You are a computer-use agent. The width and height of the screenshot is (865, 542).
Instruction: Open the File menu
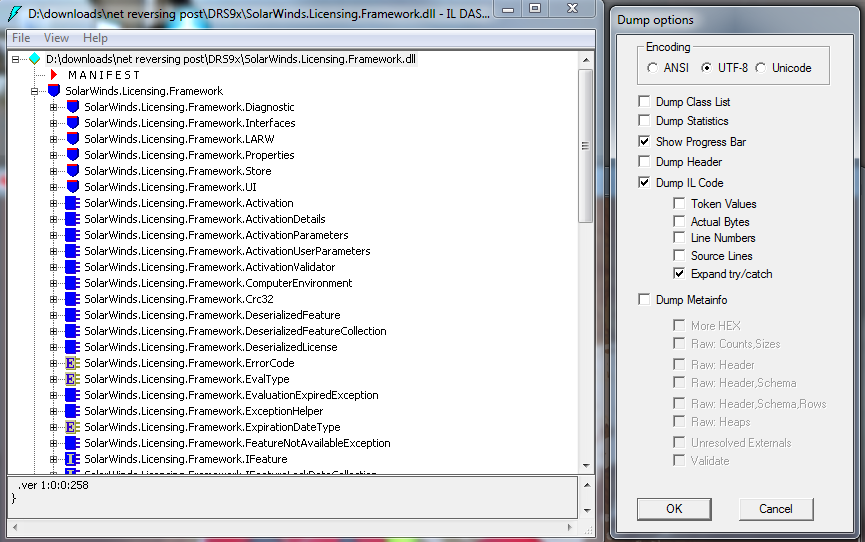(21, 38)
